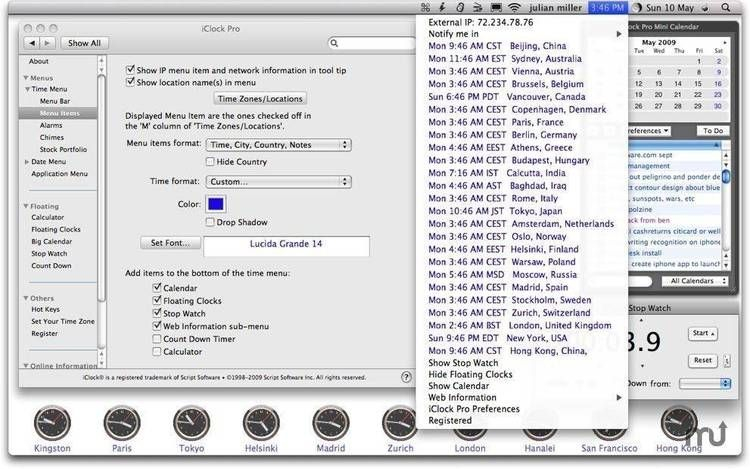Click the Set Font... button
This screenshot has width=750, height=469.
[x=170, y=243]
